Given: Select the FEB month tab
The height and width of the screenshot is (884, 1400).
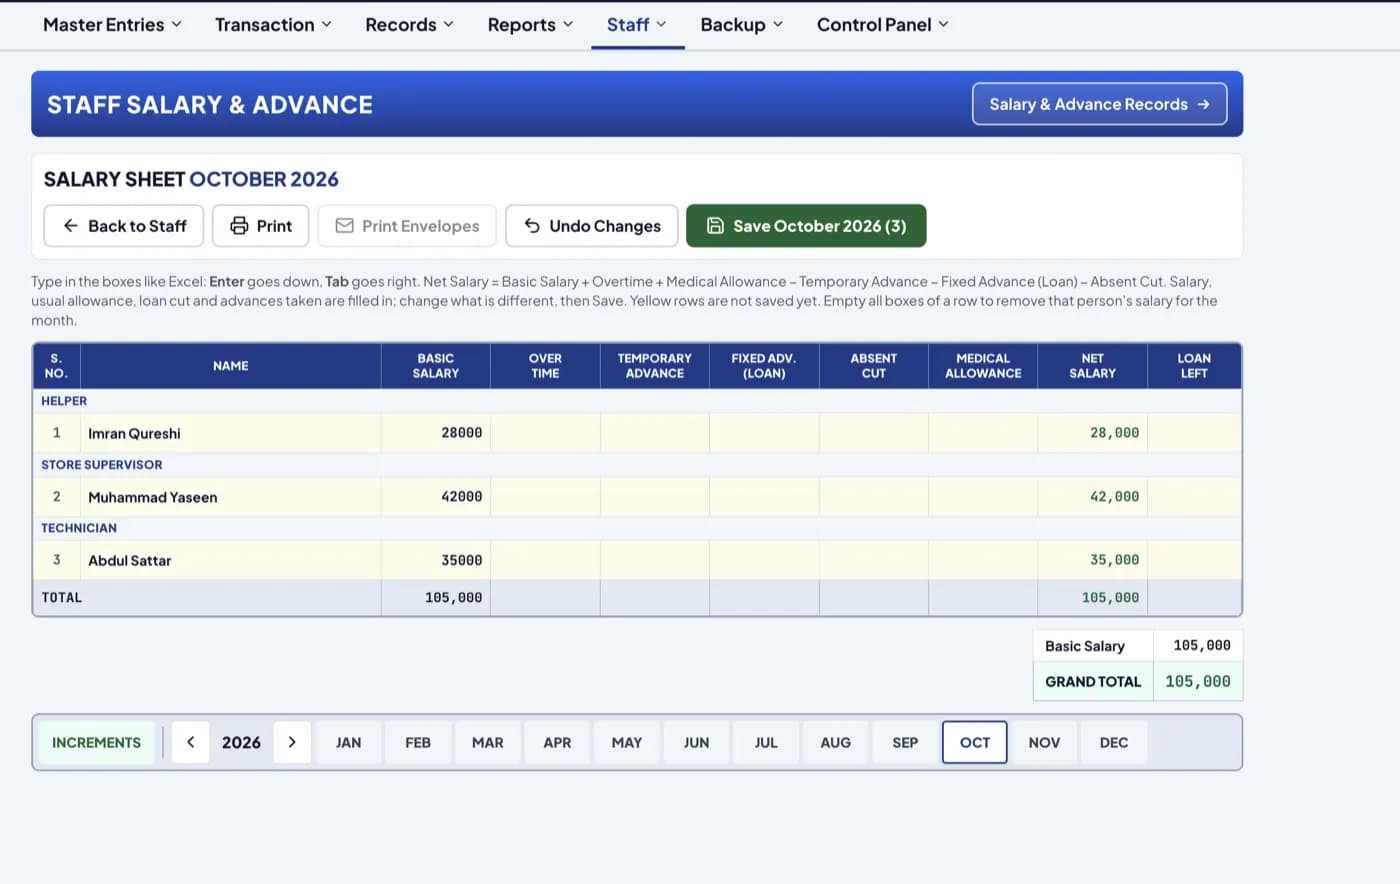Looking at the screenshot, I should [x=418, y=742].
